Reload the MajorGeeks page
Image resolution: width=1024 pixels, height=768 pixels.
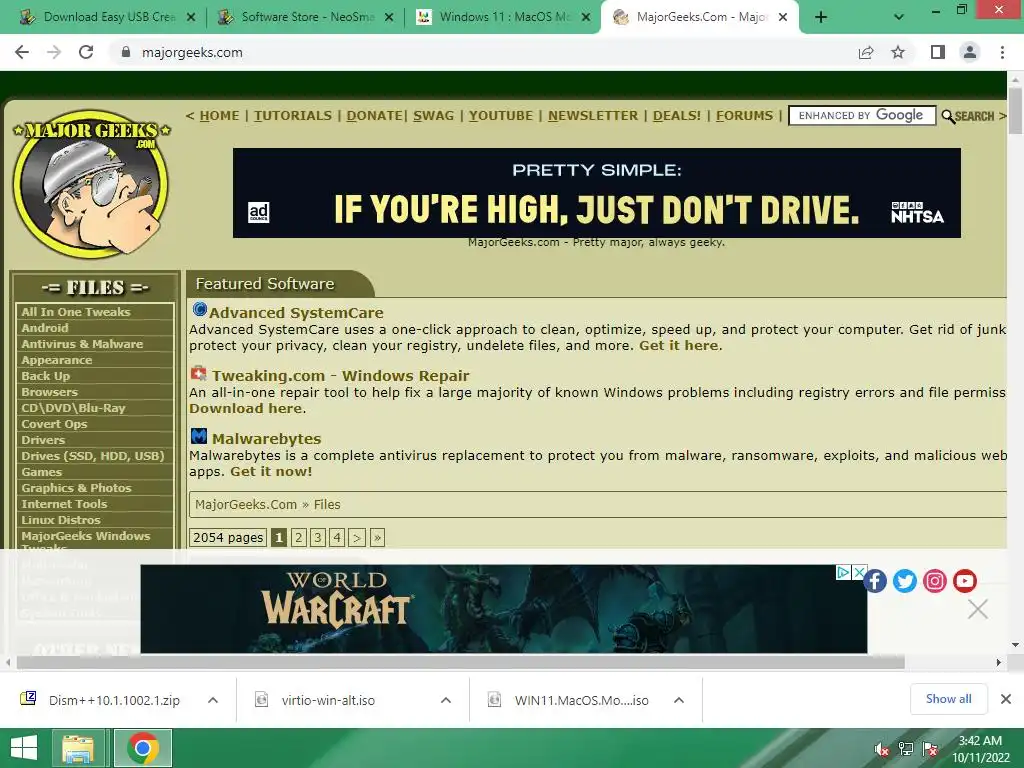pos(86,52)
